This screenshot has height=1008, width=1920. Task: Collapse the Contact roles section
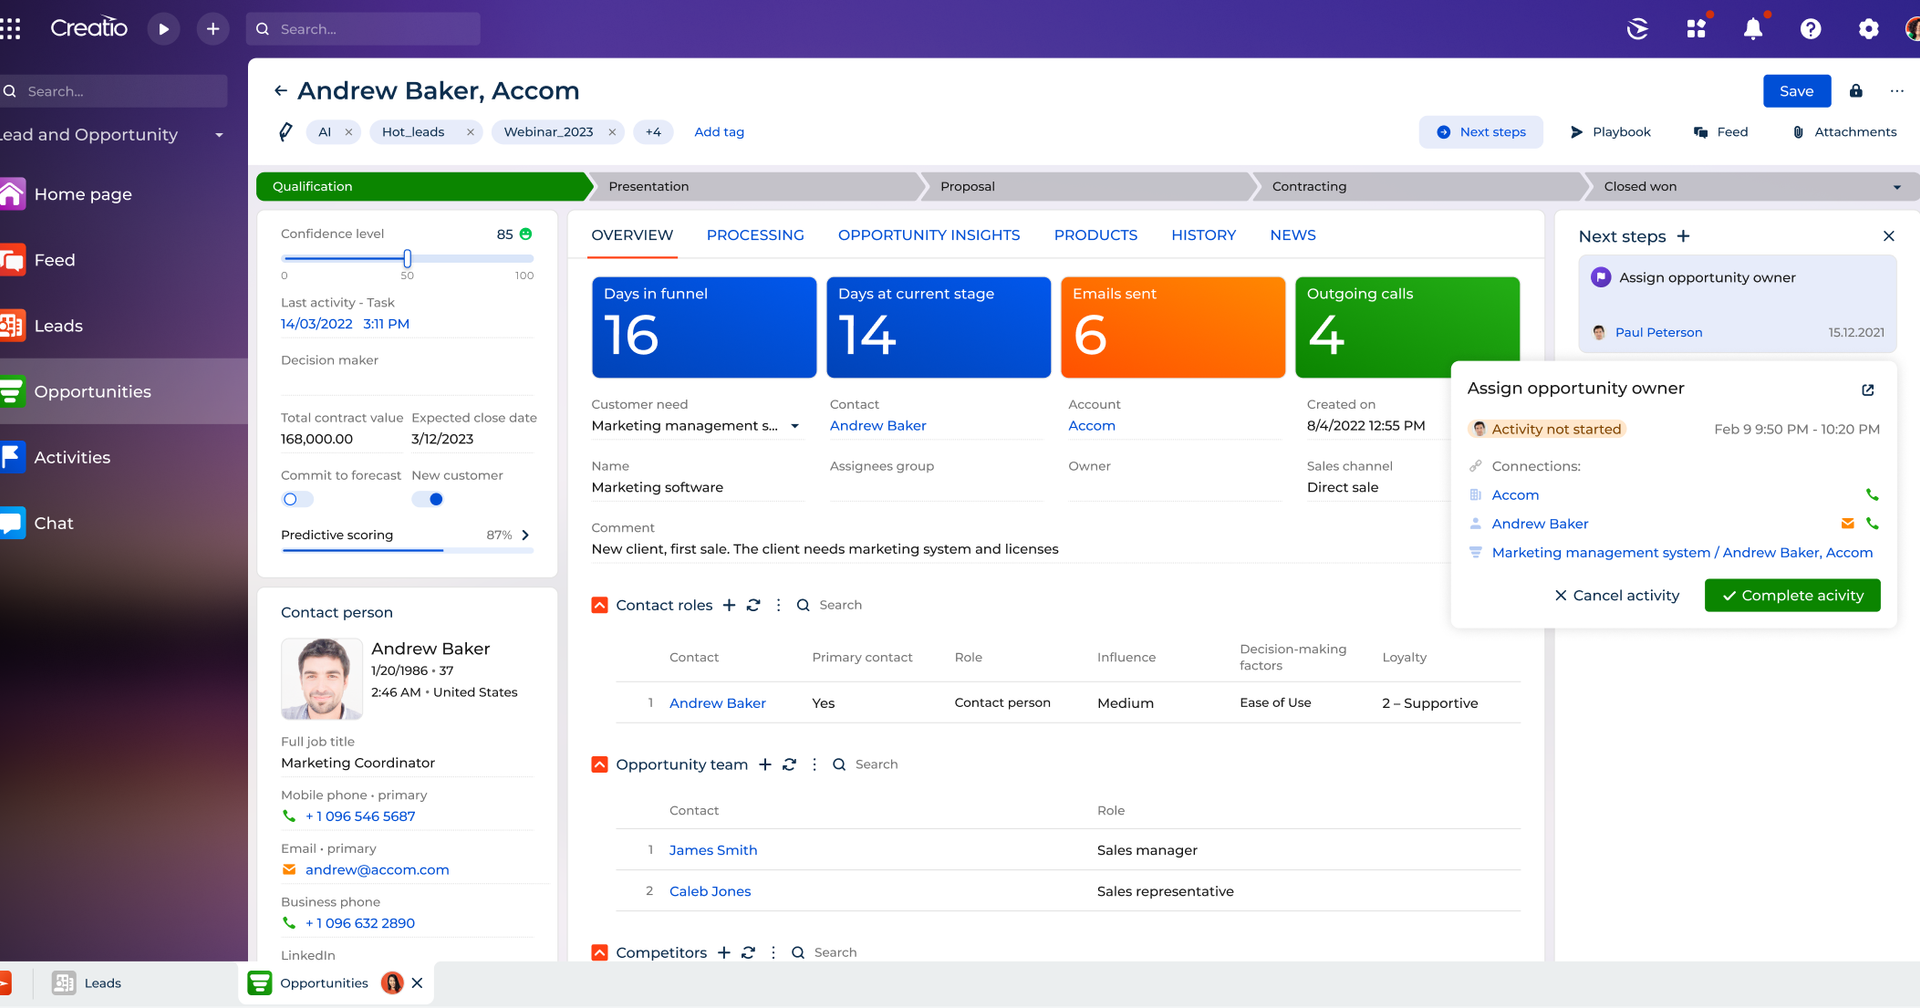tap(600, 605)
